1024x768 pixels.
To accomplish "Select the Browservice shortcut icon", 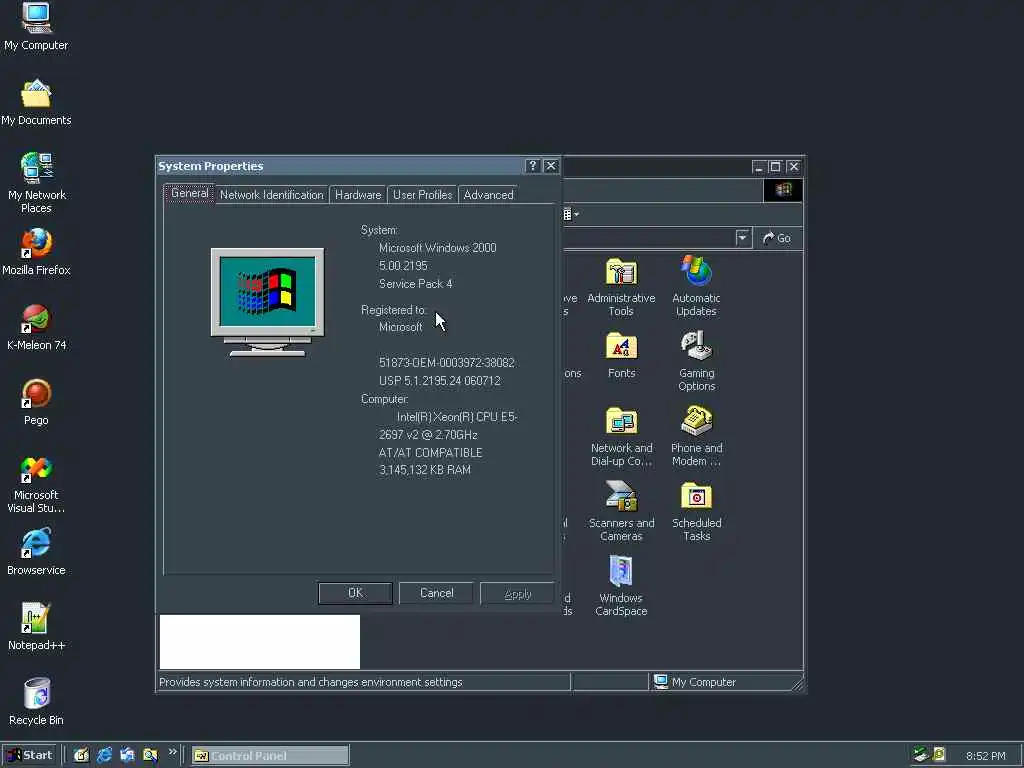I will pos(37,552).
